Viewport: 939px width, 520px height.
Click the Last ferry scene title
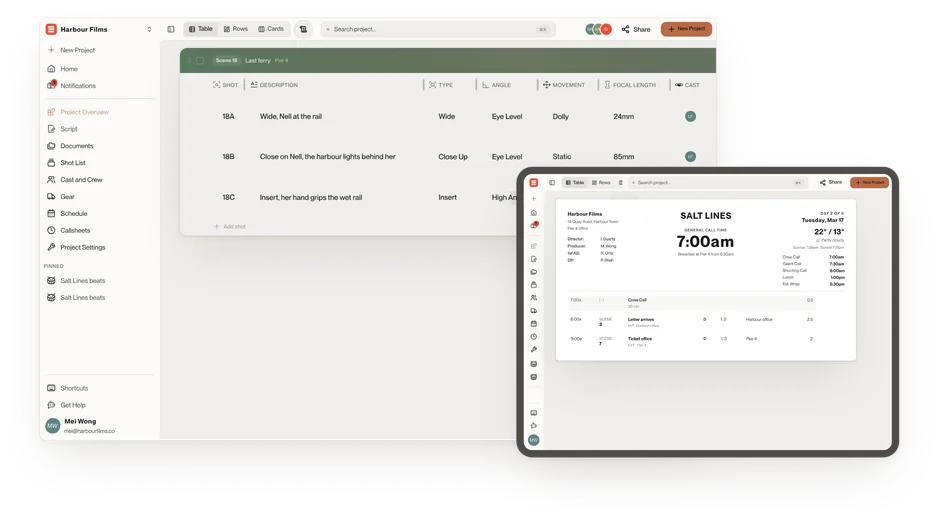pos(258,61)
